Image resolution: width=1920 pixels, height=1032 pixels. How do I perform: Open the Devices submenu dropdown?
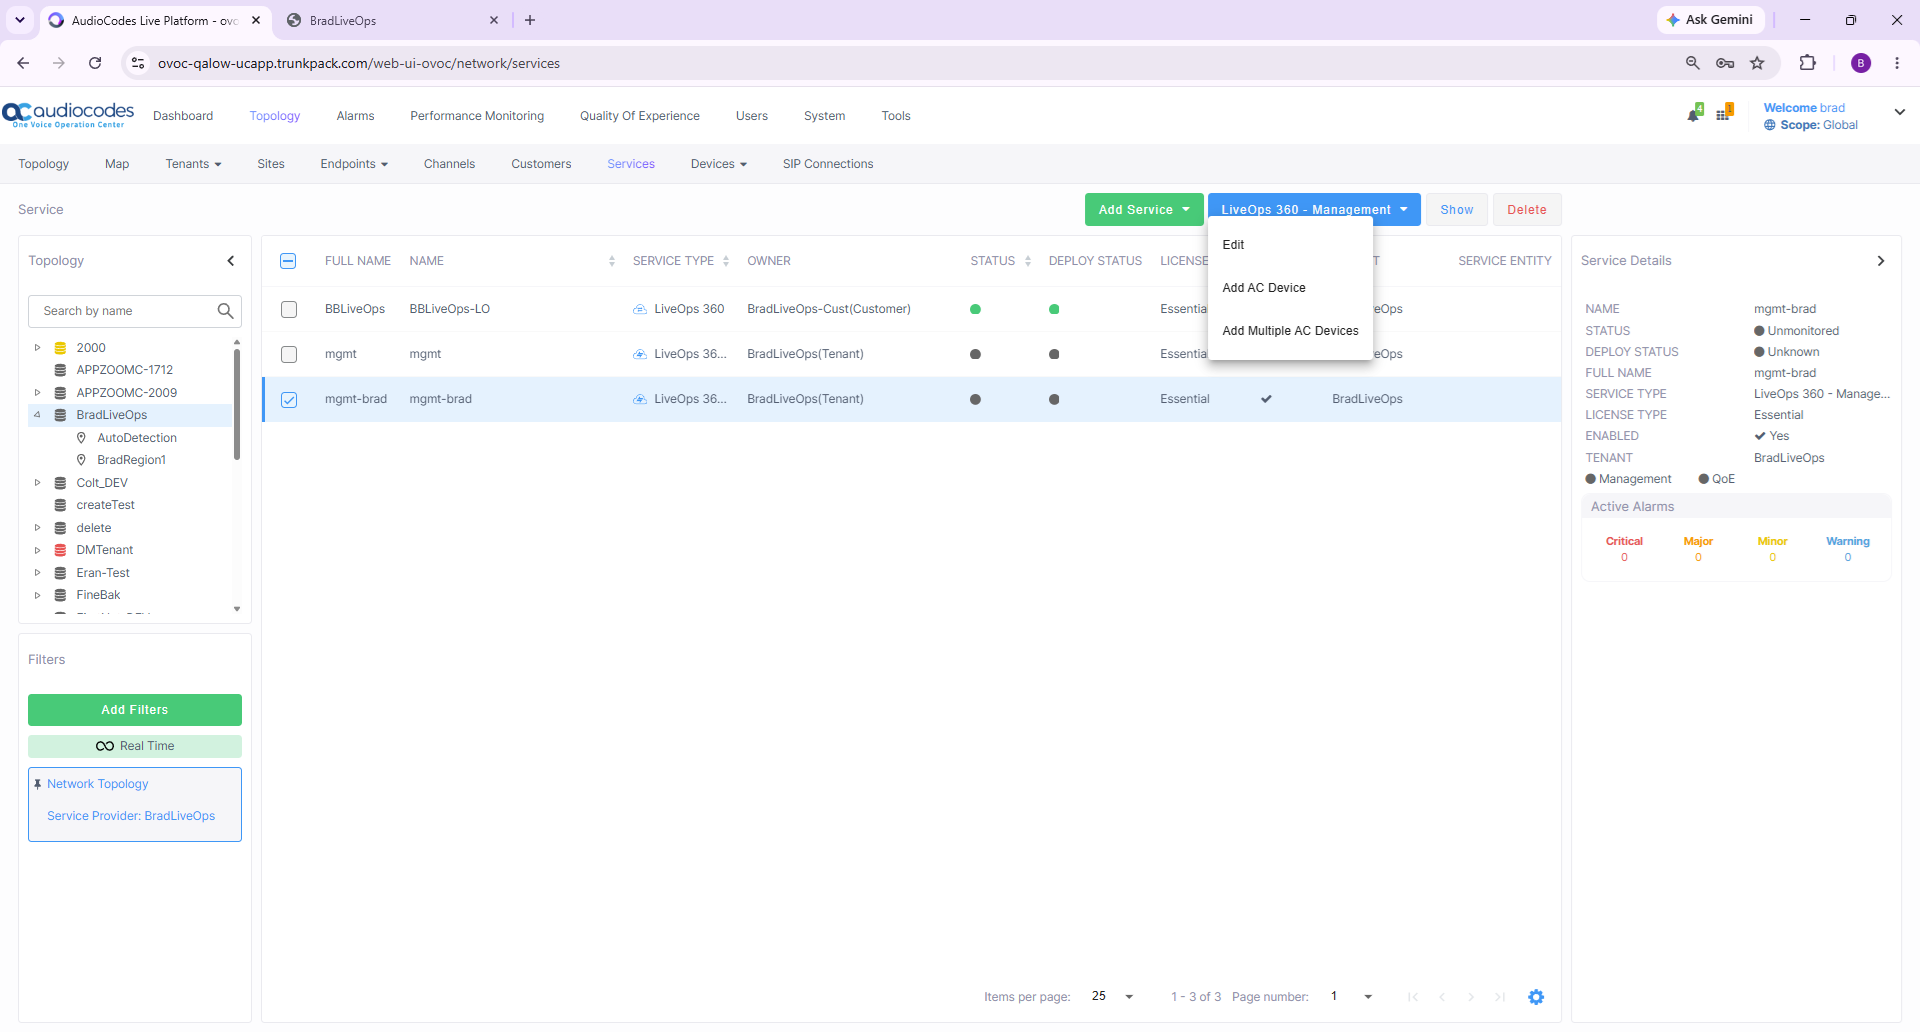point(719,164)
